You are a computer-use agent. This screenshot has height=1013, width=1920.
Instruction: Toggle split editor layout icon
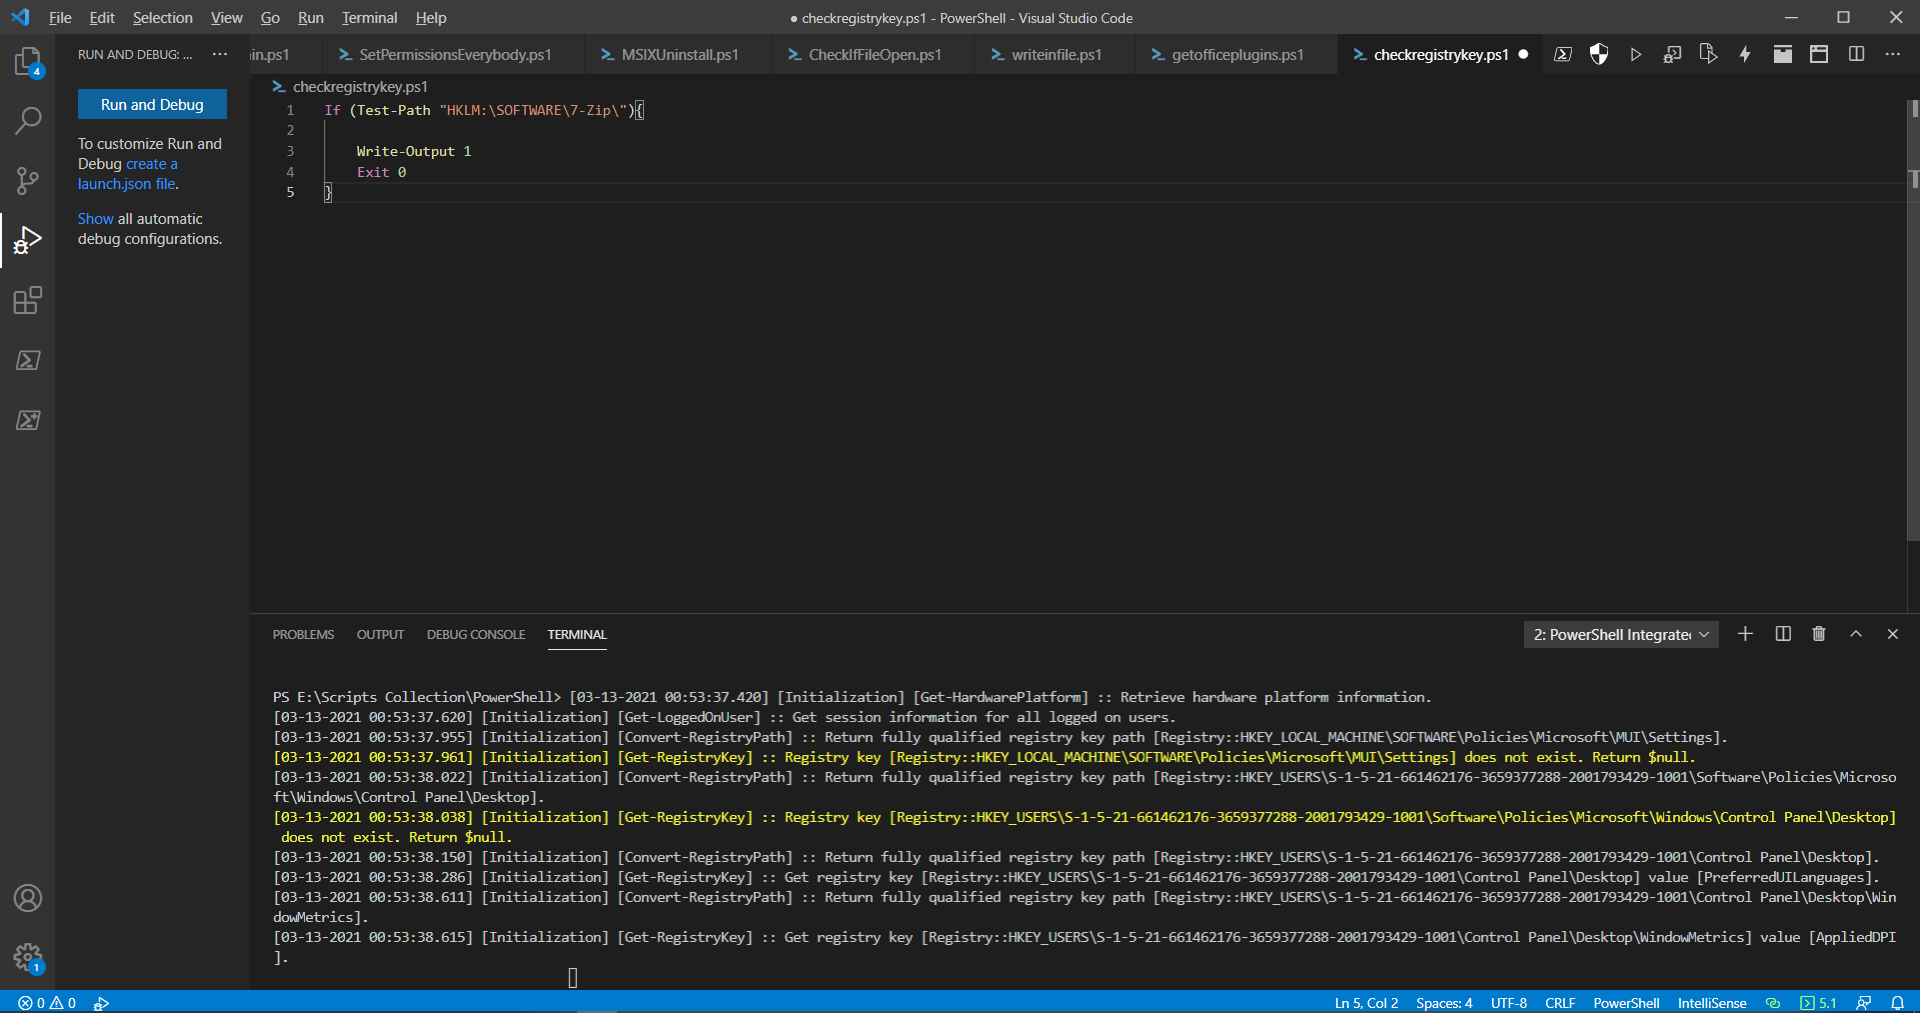coord(1856,55)
